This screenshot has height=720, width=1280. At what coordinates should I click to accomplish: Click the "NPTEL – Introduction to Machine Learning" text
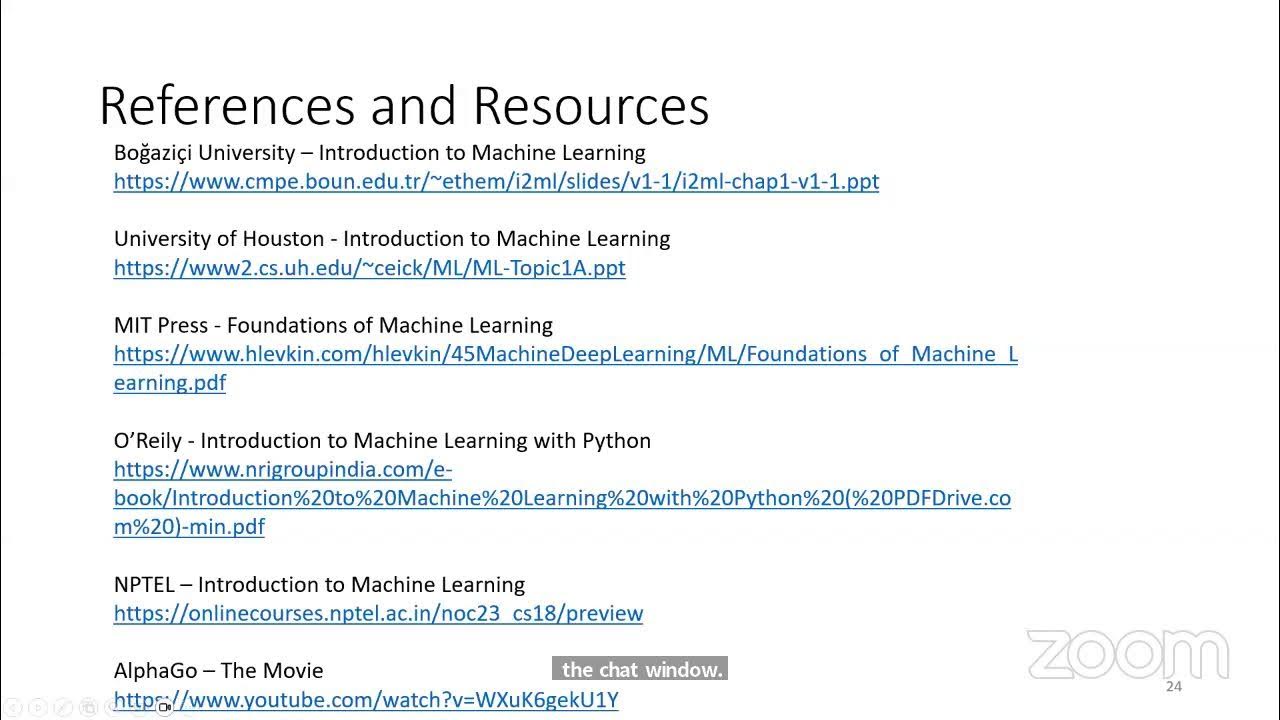(x=319, y=584)
